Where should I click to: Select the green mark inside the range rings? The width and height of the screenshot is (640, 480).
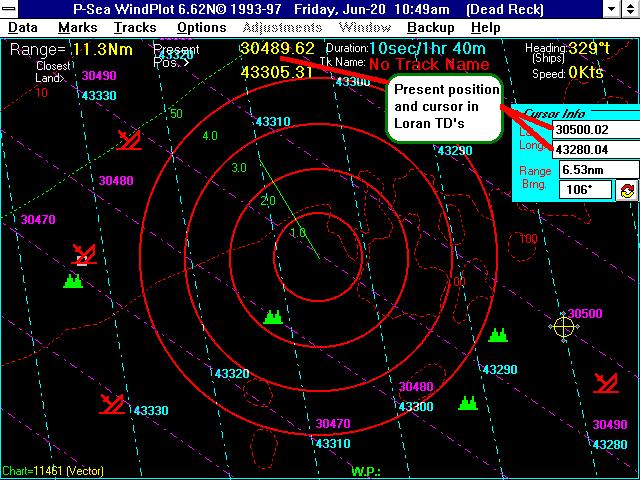[273, 317]
